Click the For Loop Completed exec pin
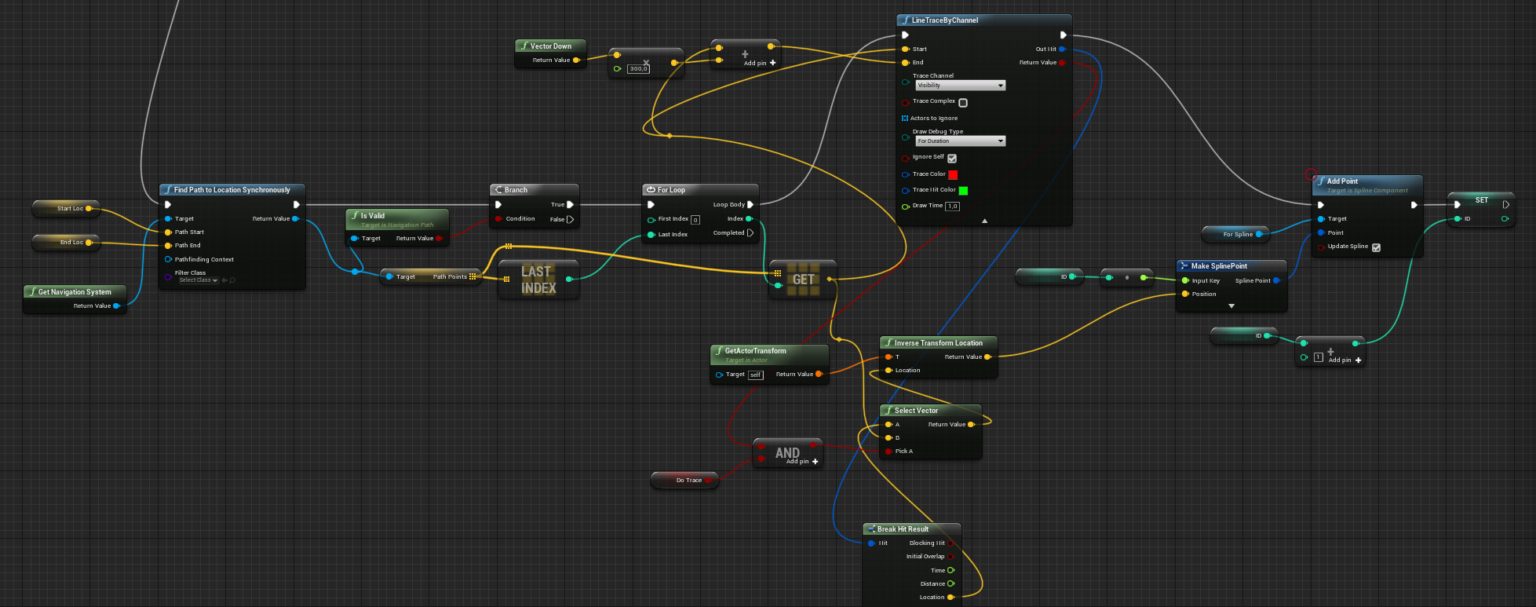This screenshot has height=607, width=1536. point(750,233)
